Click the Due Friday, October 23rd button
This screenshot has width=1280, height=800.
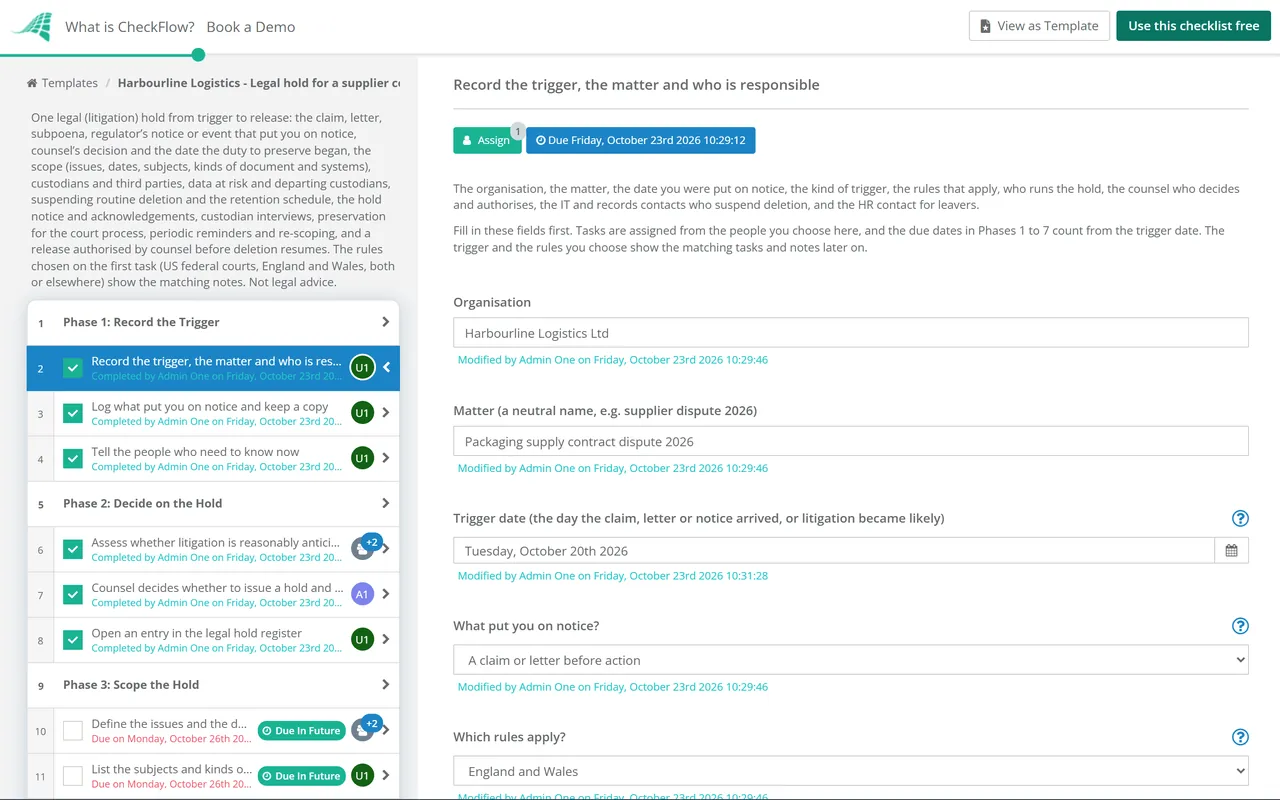641,141
